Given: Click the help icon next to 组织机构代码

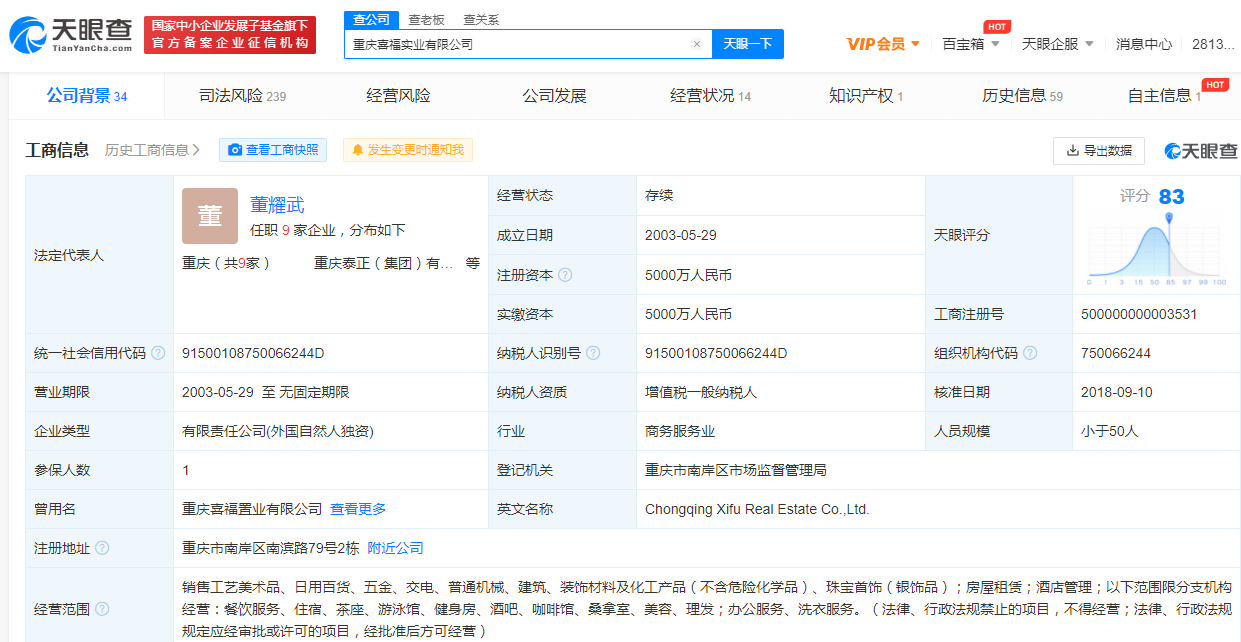Looking at the screenshot, I should [x=1030, y=353].
